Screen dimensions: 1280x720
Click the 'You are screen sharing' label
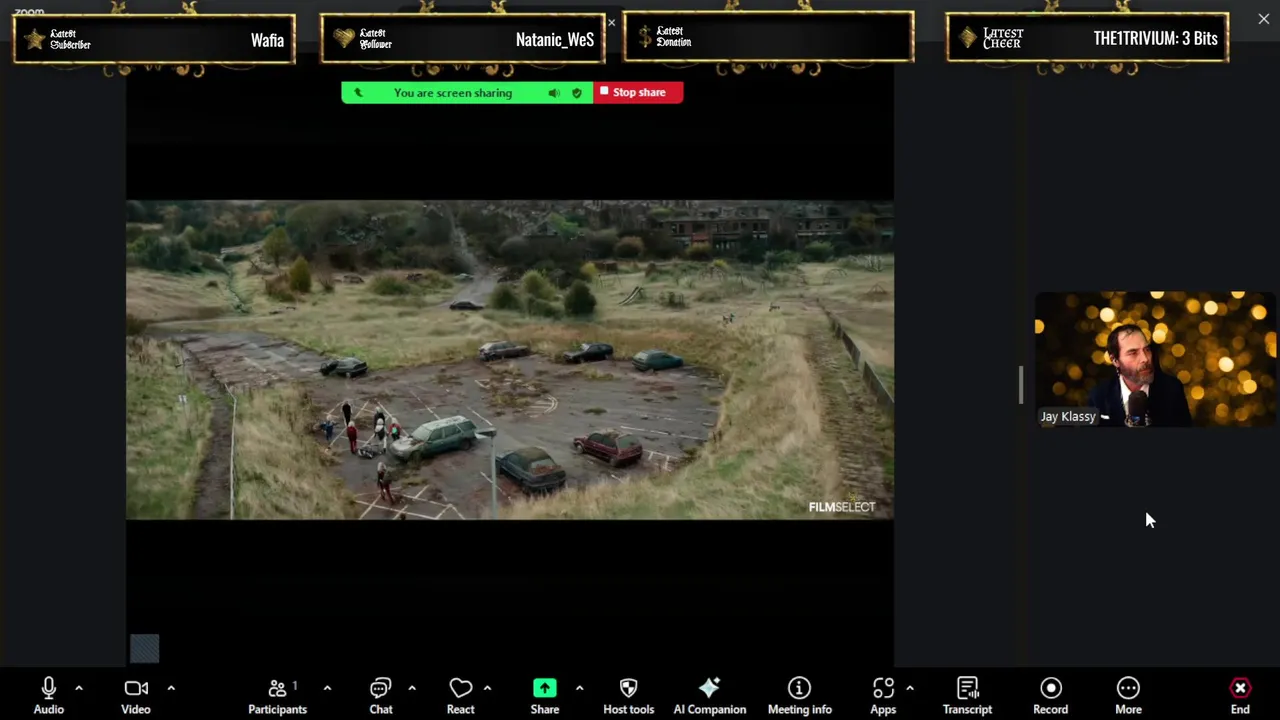click(x=453, y=93)
